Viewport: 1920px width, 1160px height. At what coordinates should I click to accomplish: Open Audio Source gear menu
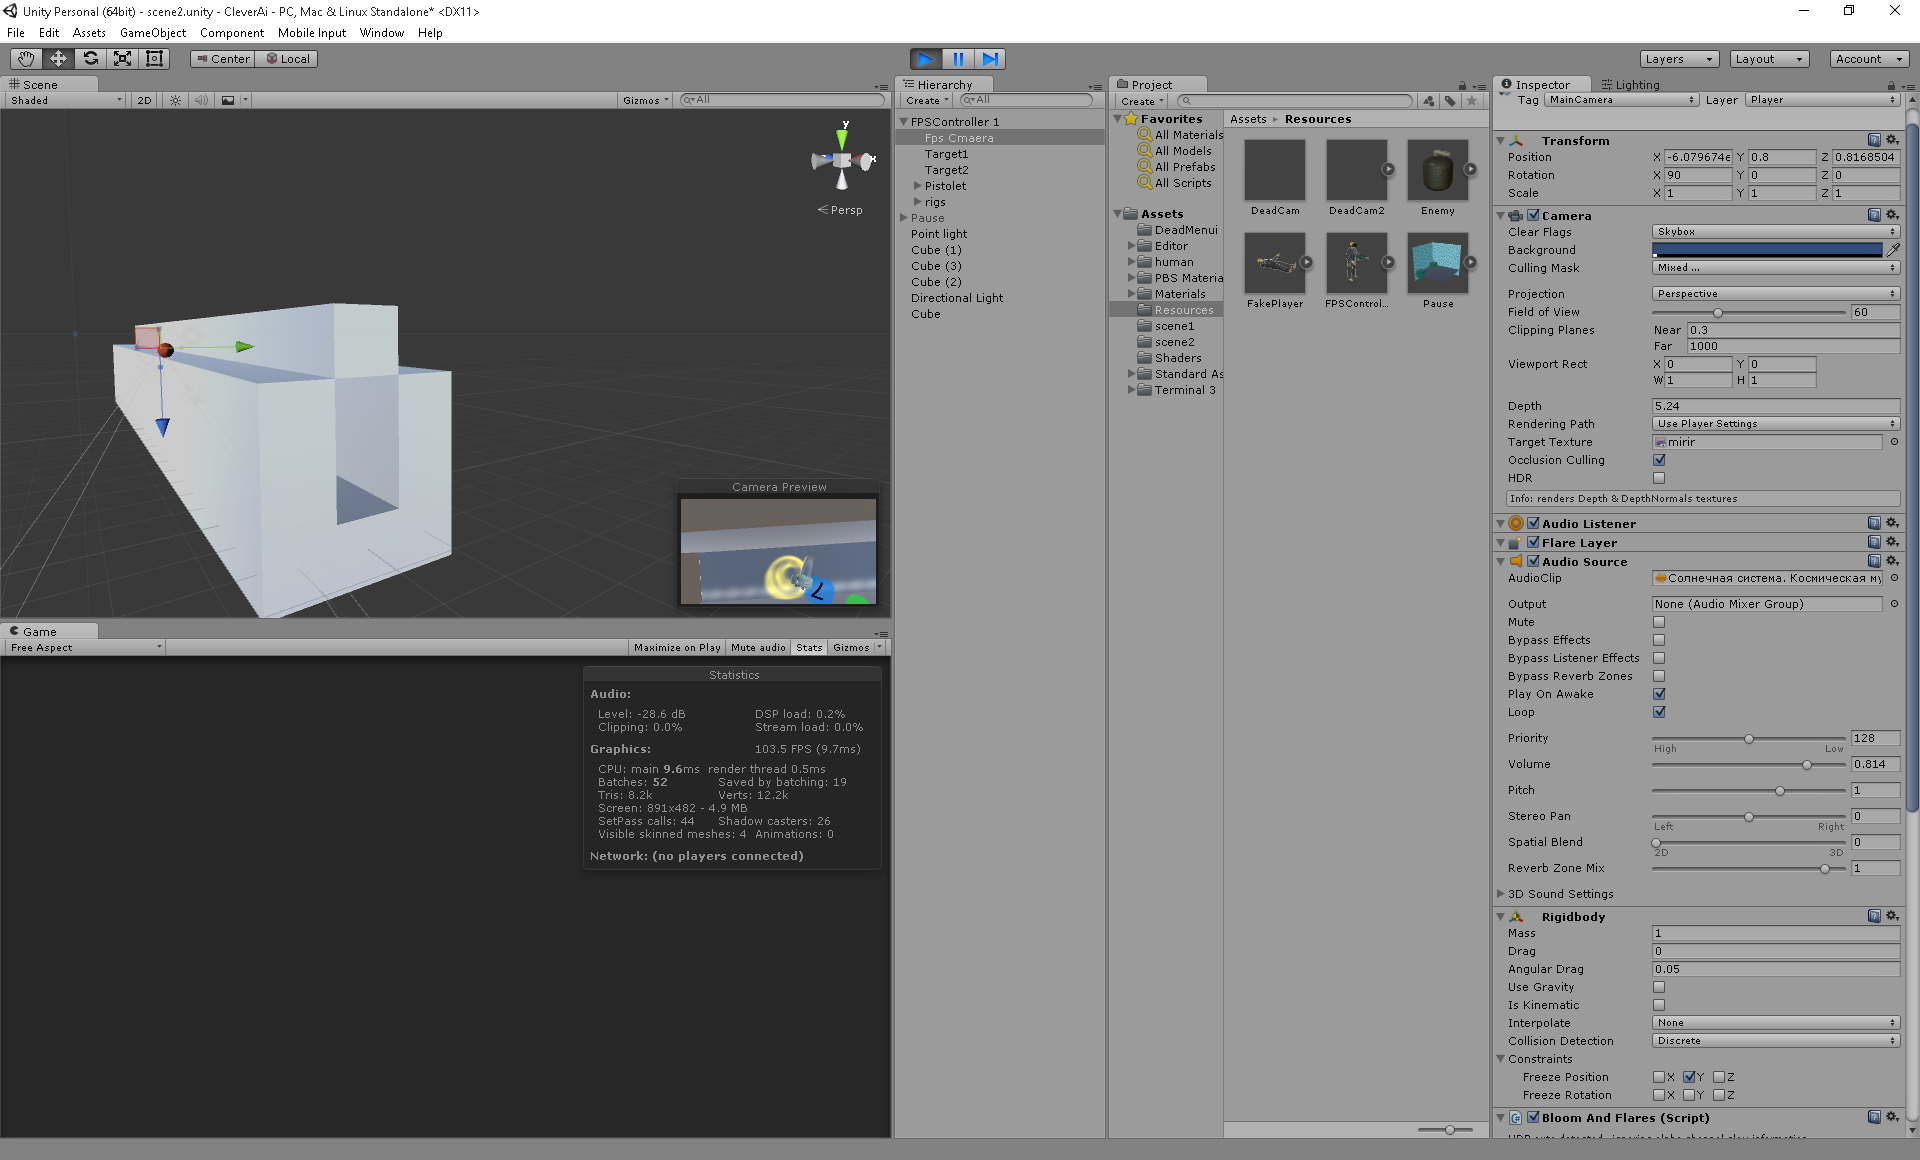(x=1892, y=561)
